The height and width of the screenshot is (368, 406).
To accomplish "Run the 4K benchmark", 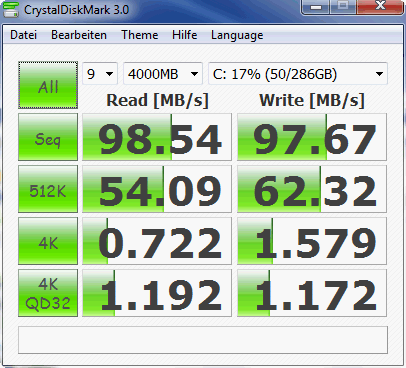I will 48,241.
